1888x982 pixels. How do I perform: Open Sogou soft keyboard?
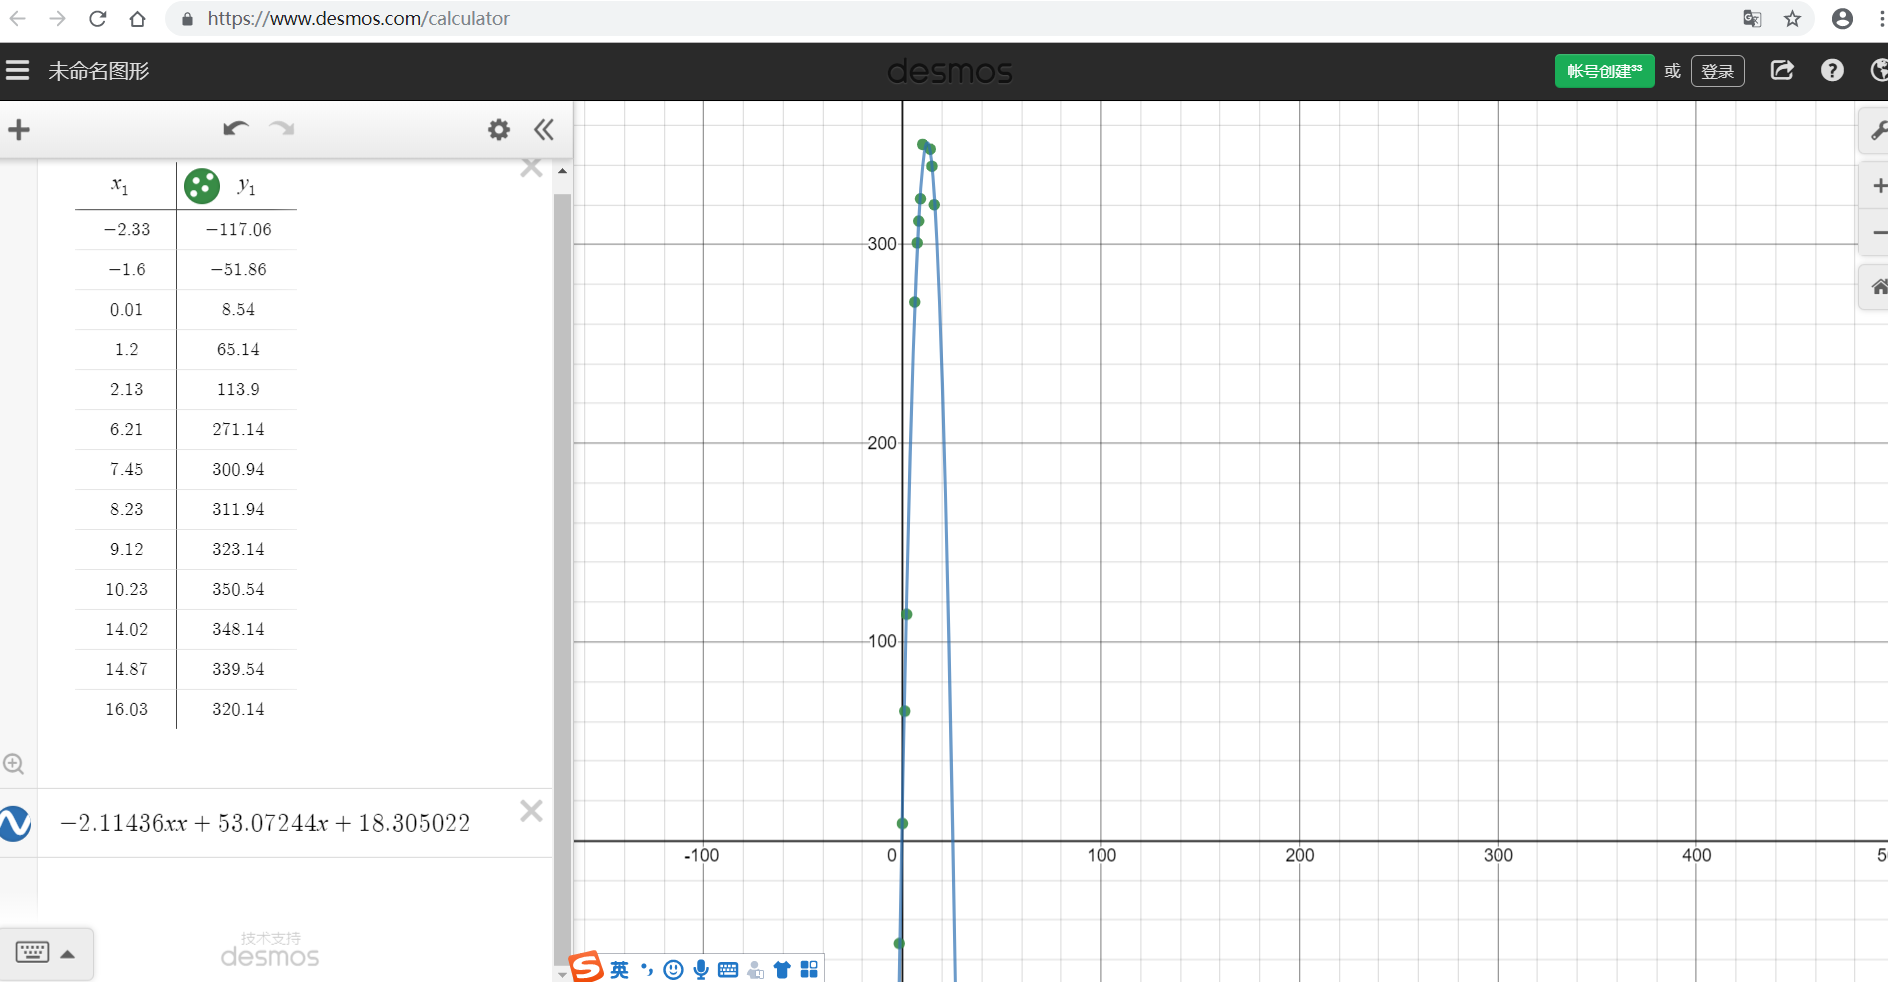tap(728, 969)
